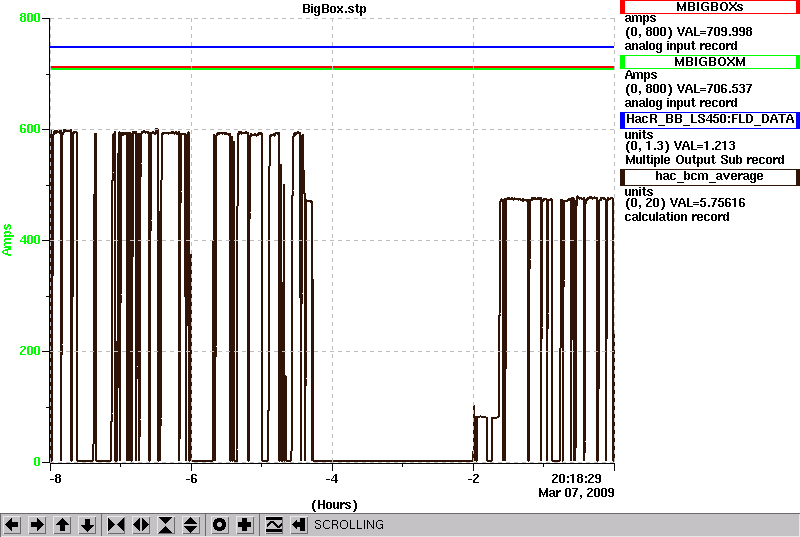The image size is (800, 537).
Task: Click the BigBox.stp plot title
Action: click(x=334, y=9)
